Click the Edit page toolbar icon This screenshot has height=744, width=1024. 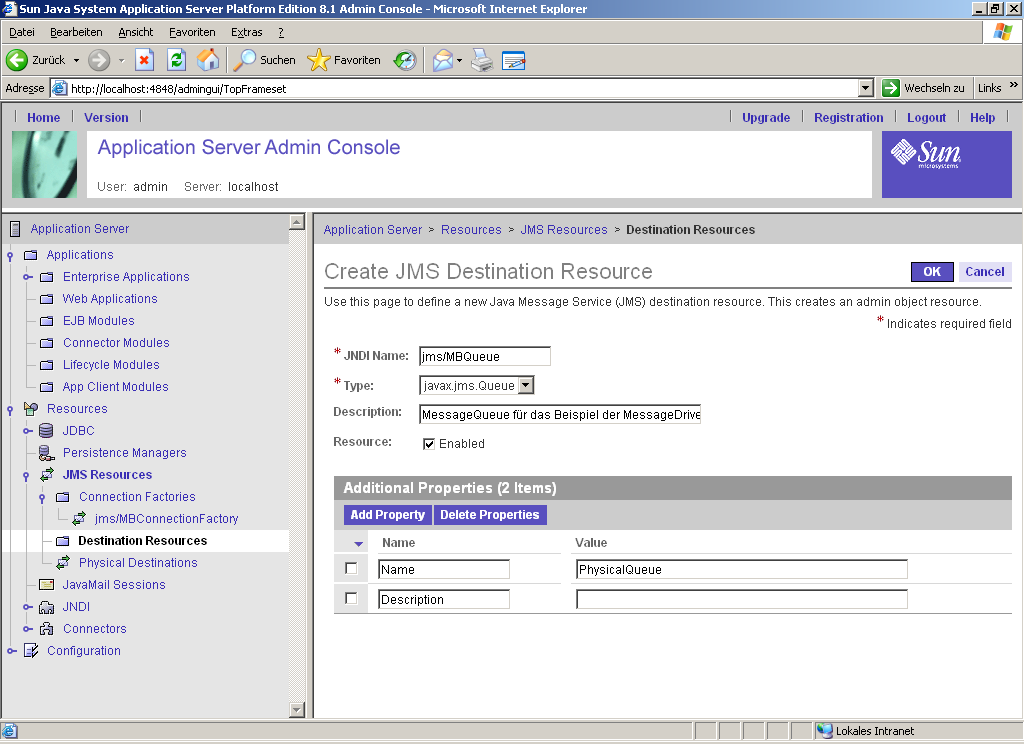coord(514,60)
